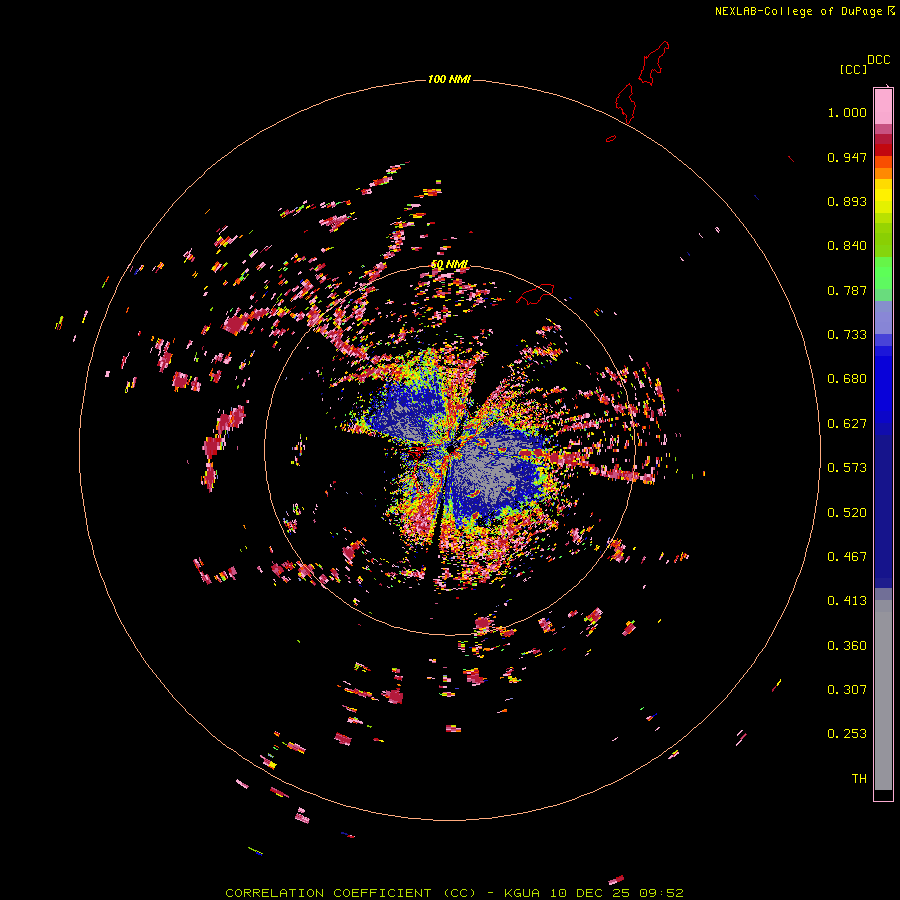Click the topmost red island outline
This screenshot has width=900, height=900.
tap(654, 63)
